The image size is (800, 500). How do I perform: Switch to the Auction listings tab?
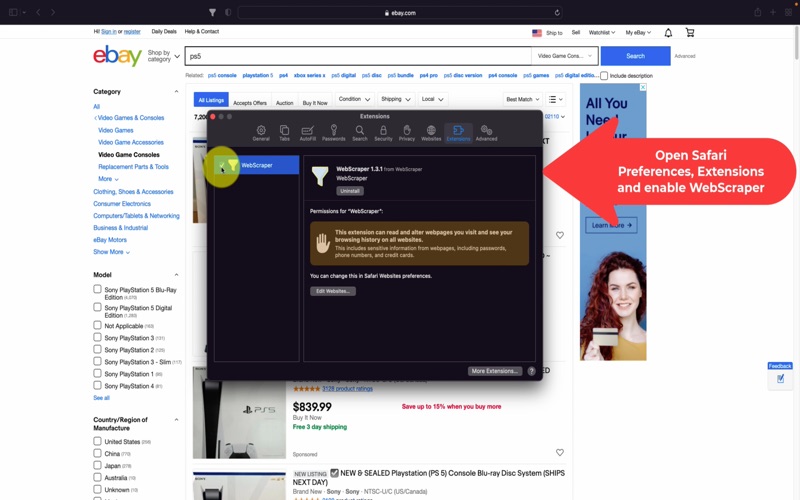(284, 102)
